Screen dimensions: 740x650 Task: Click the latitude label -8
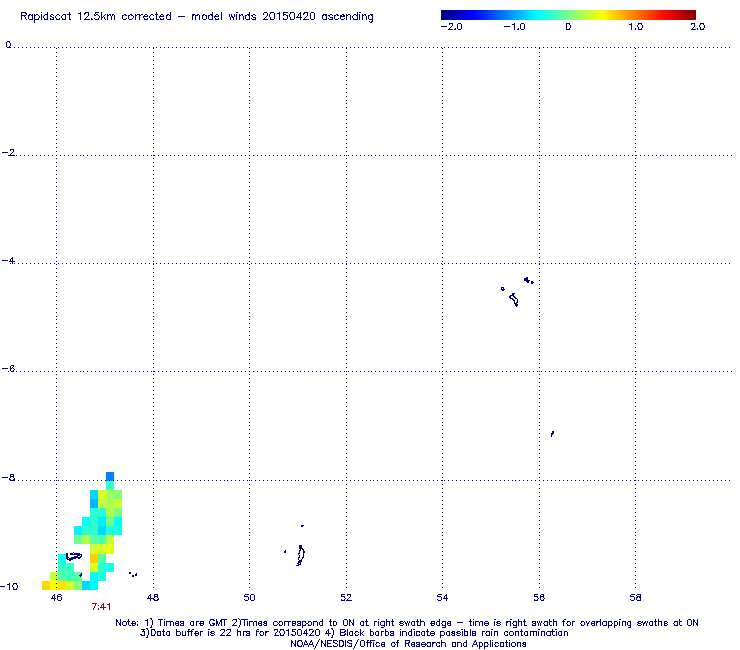8,477
